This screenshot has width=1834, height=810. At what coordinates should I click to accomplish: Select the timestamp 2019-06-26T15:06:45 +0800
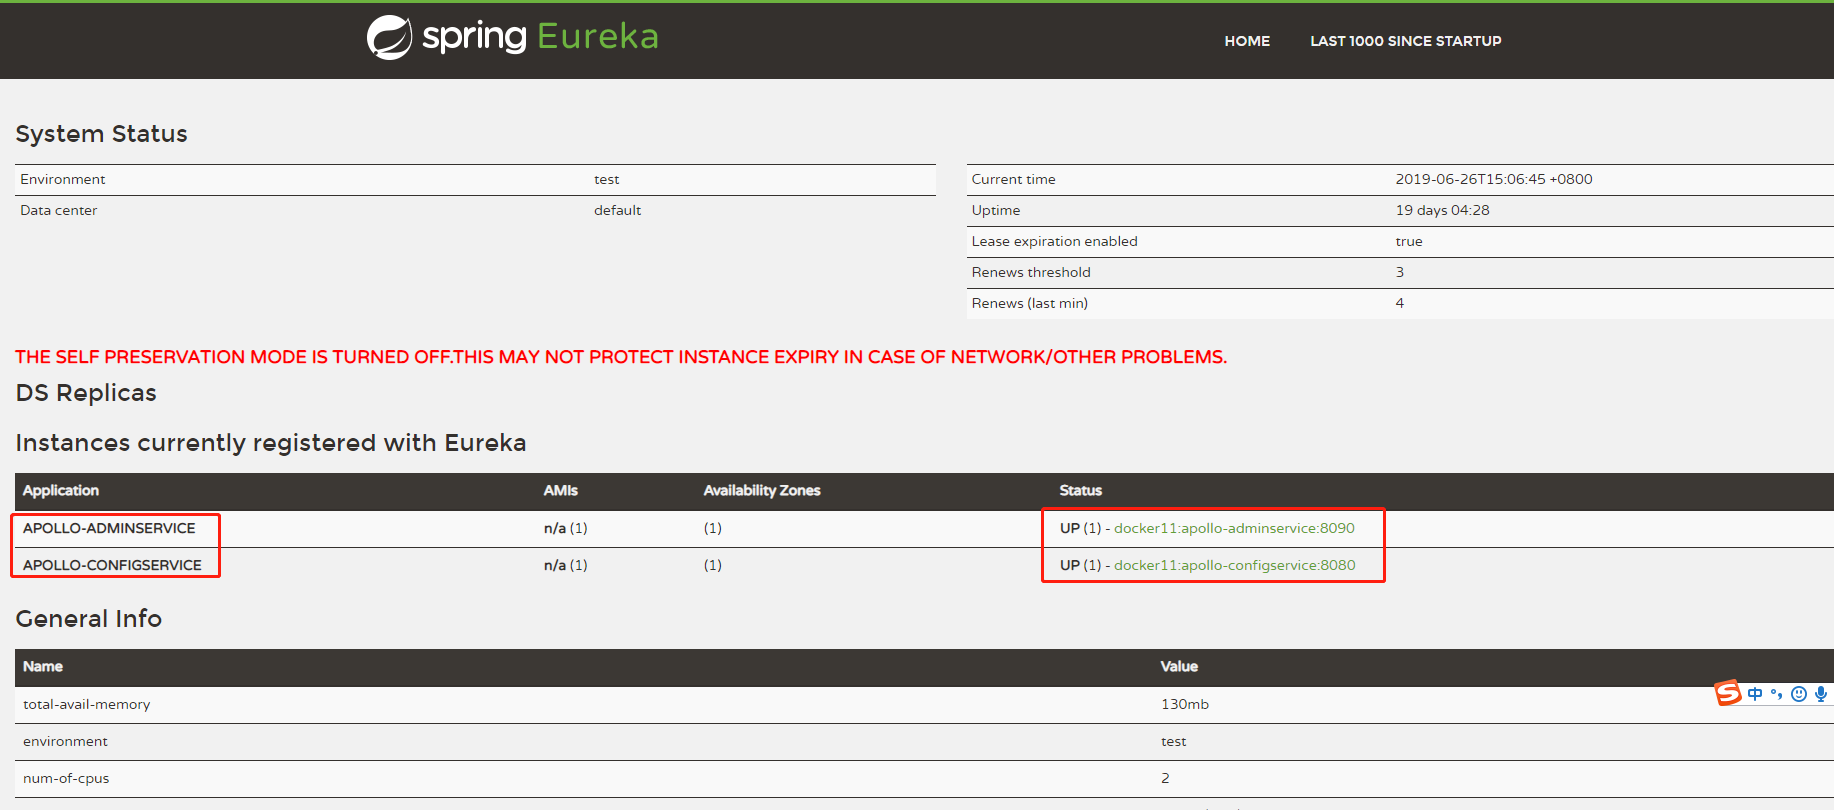pyautogui.click(x=1494, y=179)
